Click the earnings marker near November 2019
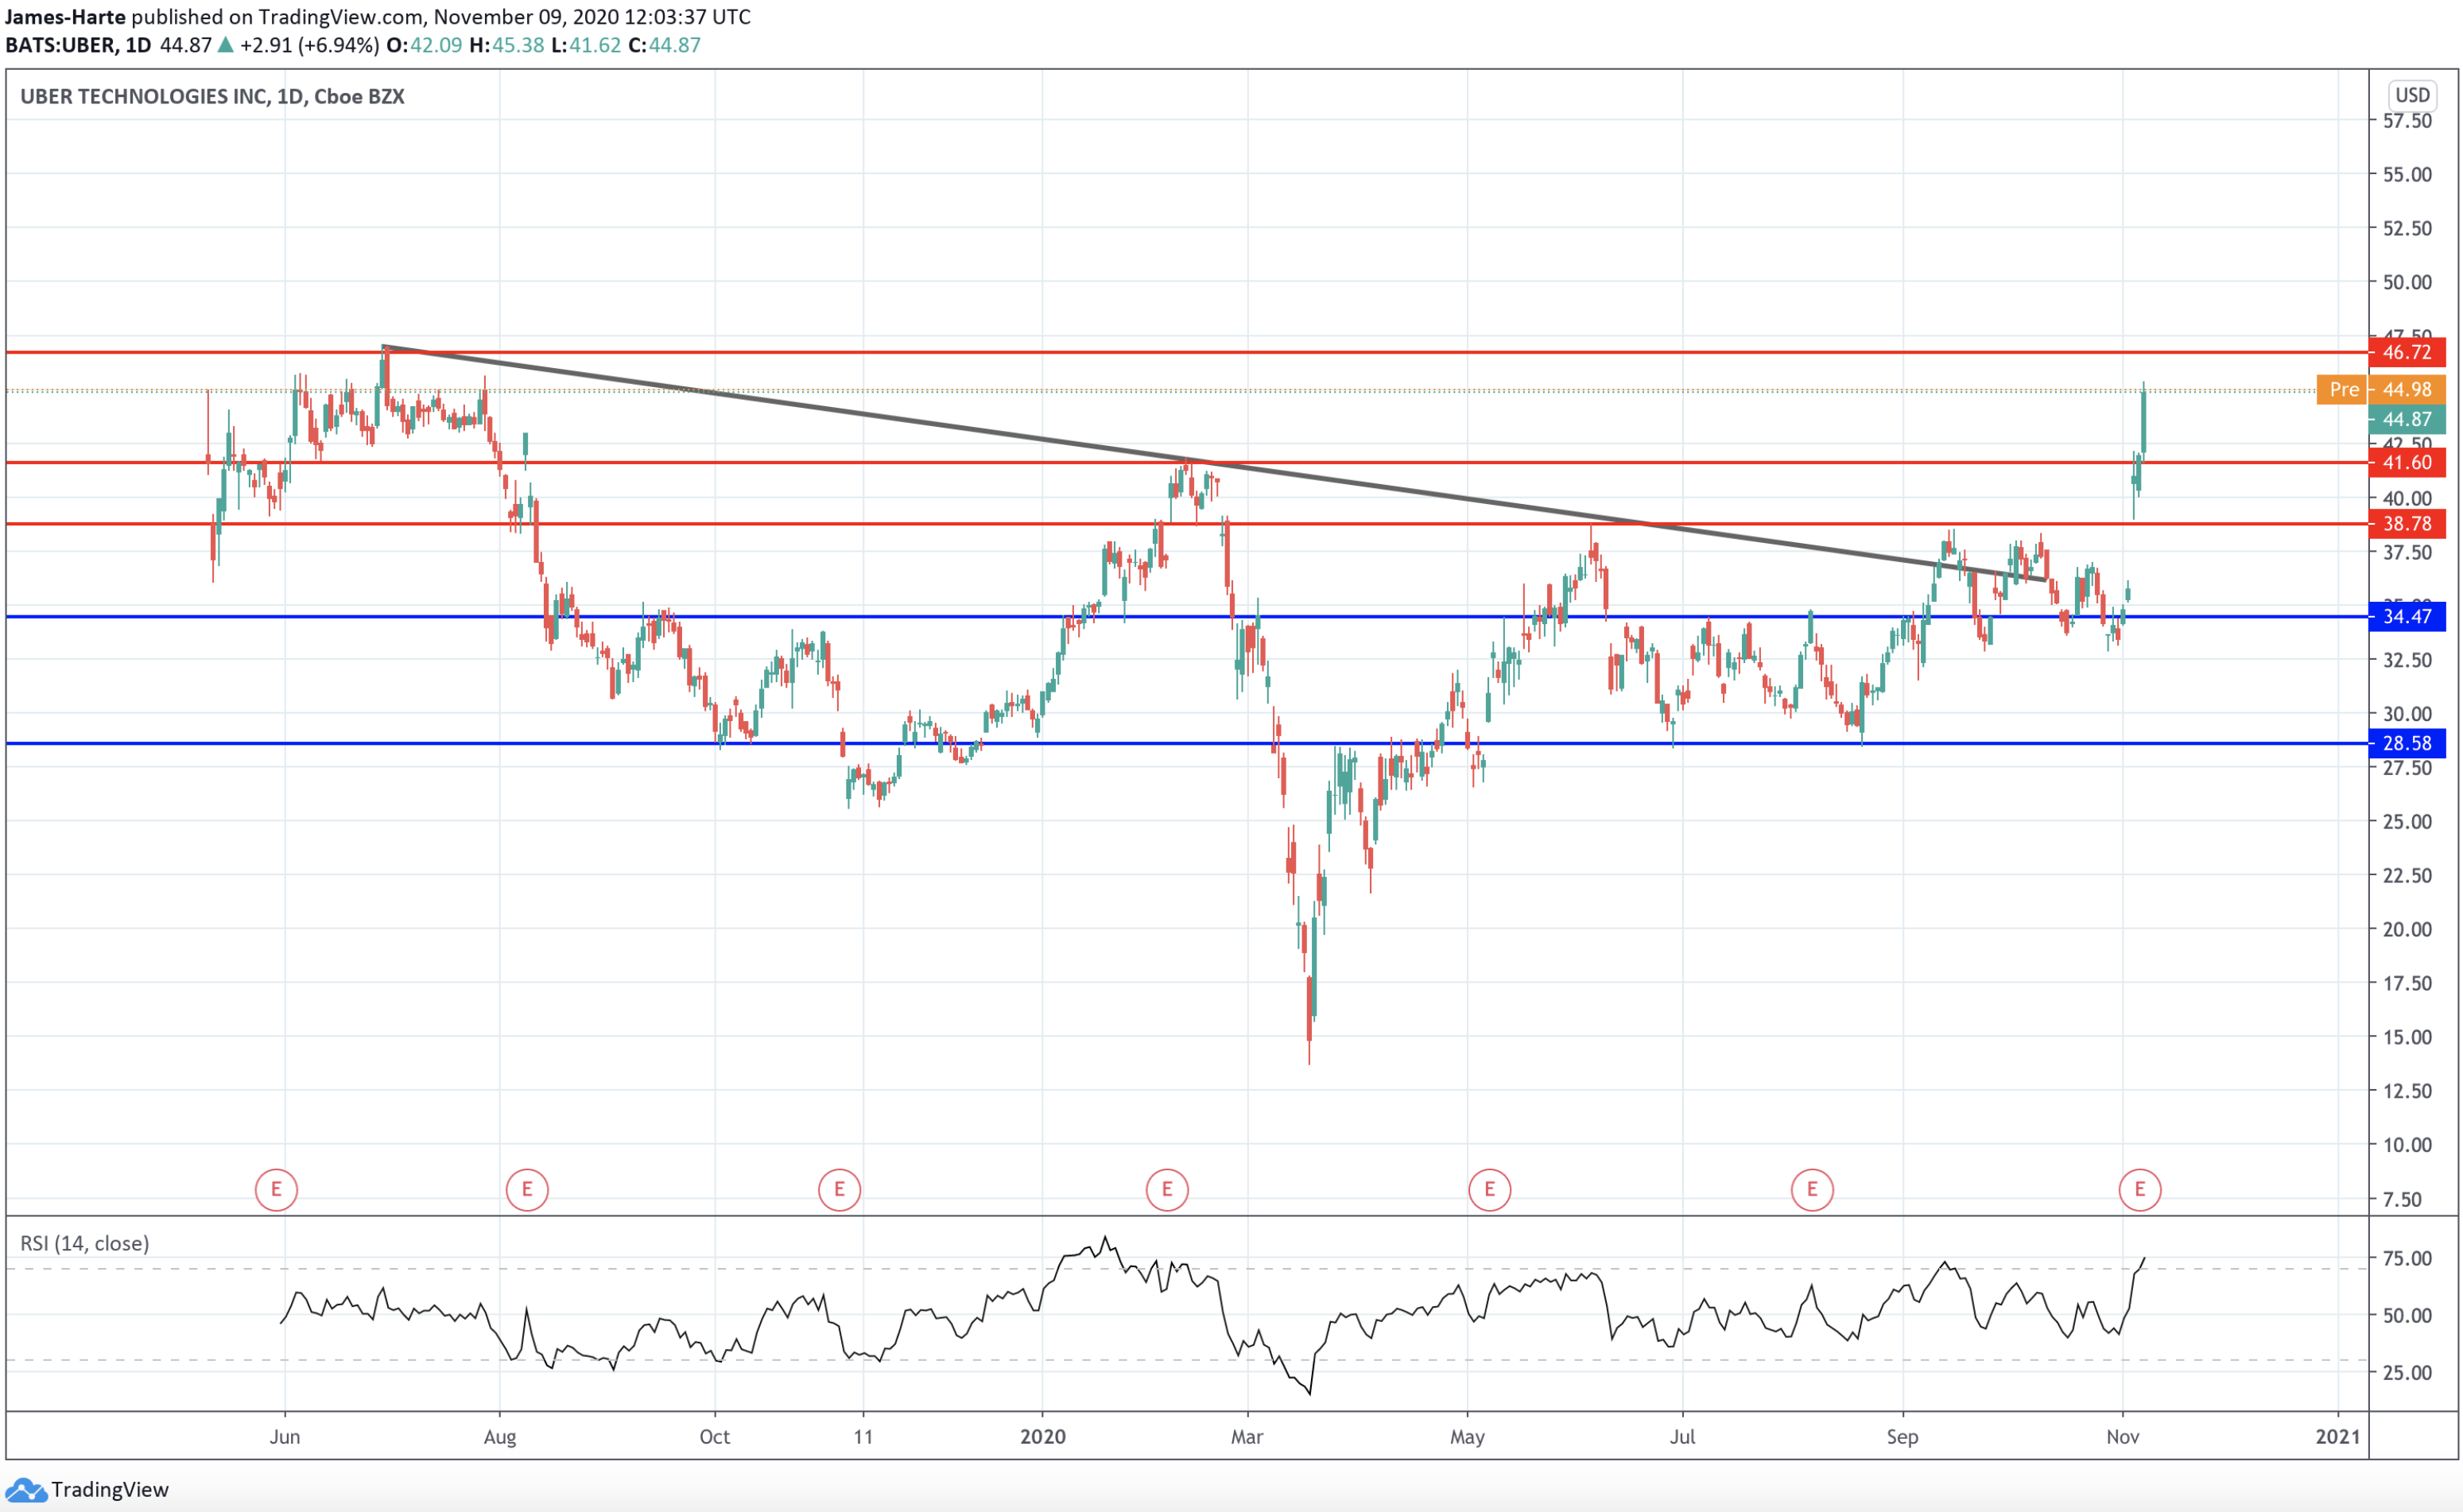This screenshot has height=1512, width=2463. pyautogui.click(x=839, y=1189)
